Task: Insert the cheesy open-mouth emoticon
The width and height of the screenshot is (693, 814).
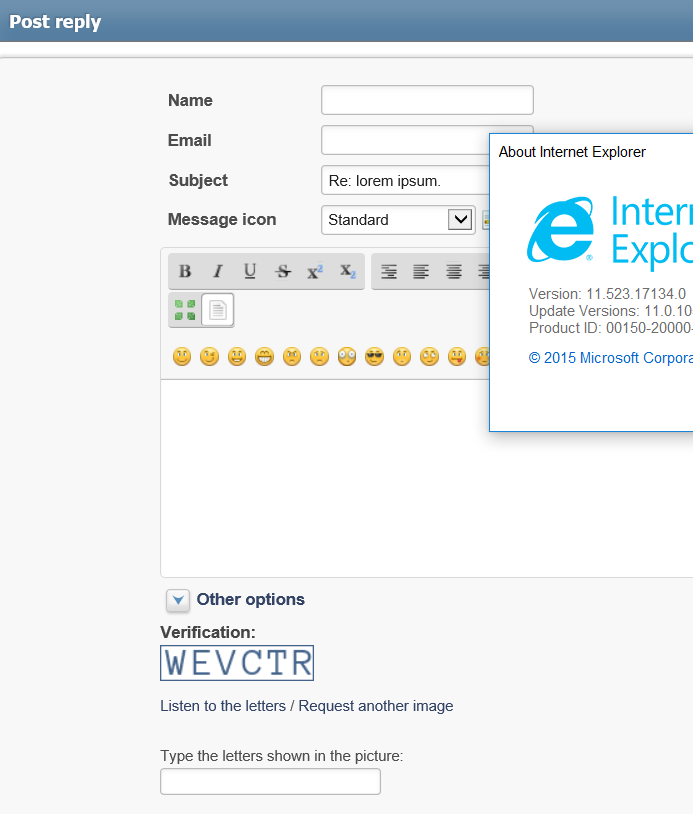Action: pos(237,357)
